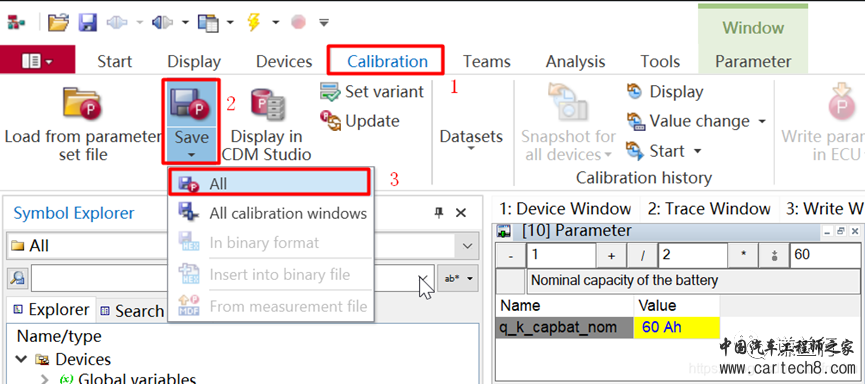Viewport: 865px width, 384px height.
Task: Click the configuration pages icon in quick toolbar
Action: (209, 23)
